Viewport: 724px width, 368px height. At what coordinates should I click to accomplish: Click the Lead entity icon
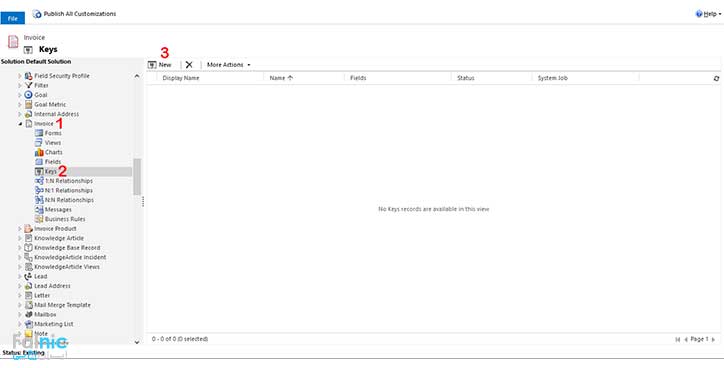(28, 276)
